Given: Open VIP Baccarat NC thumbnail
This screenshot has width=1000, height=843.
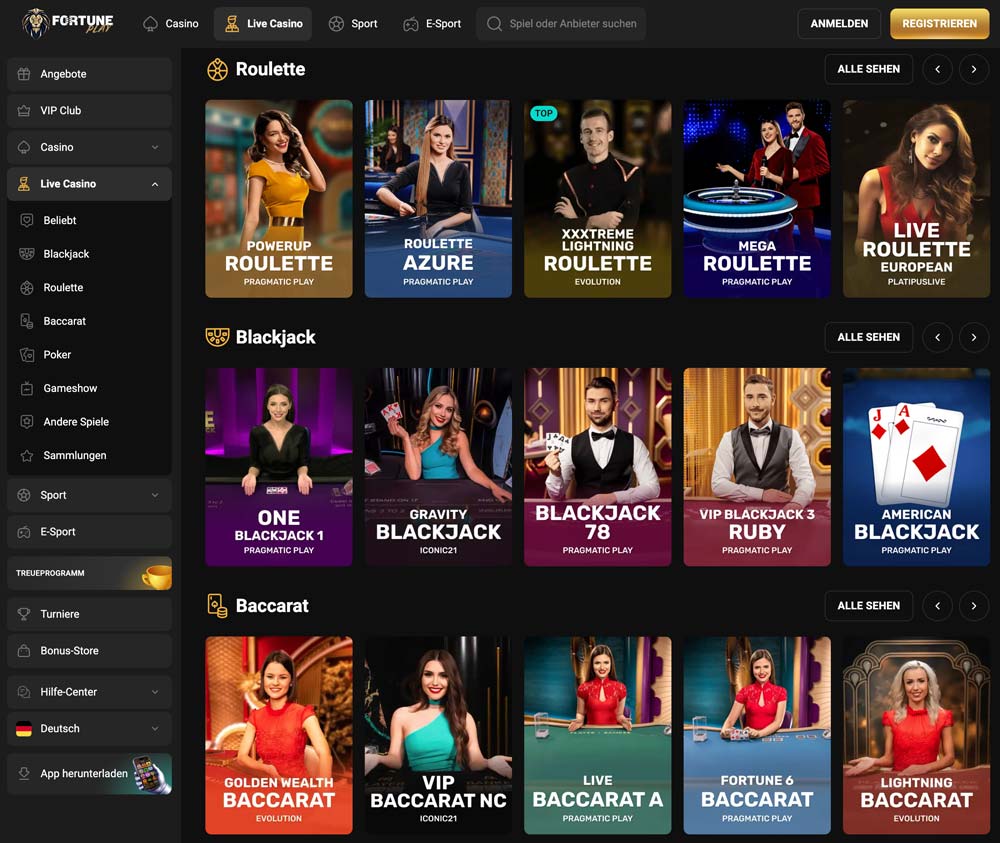Looking at the screenshot, I should click(x=438, y=735).
